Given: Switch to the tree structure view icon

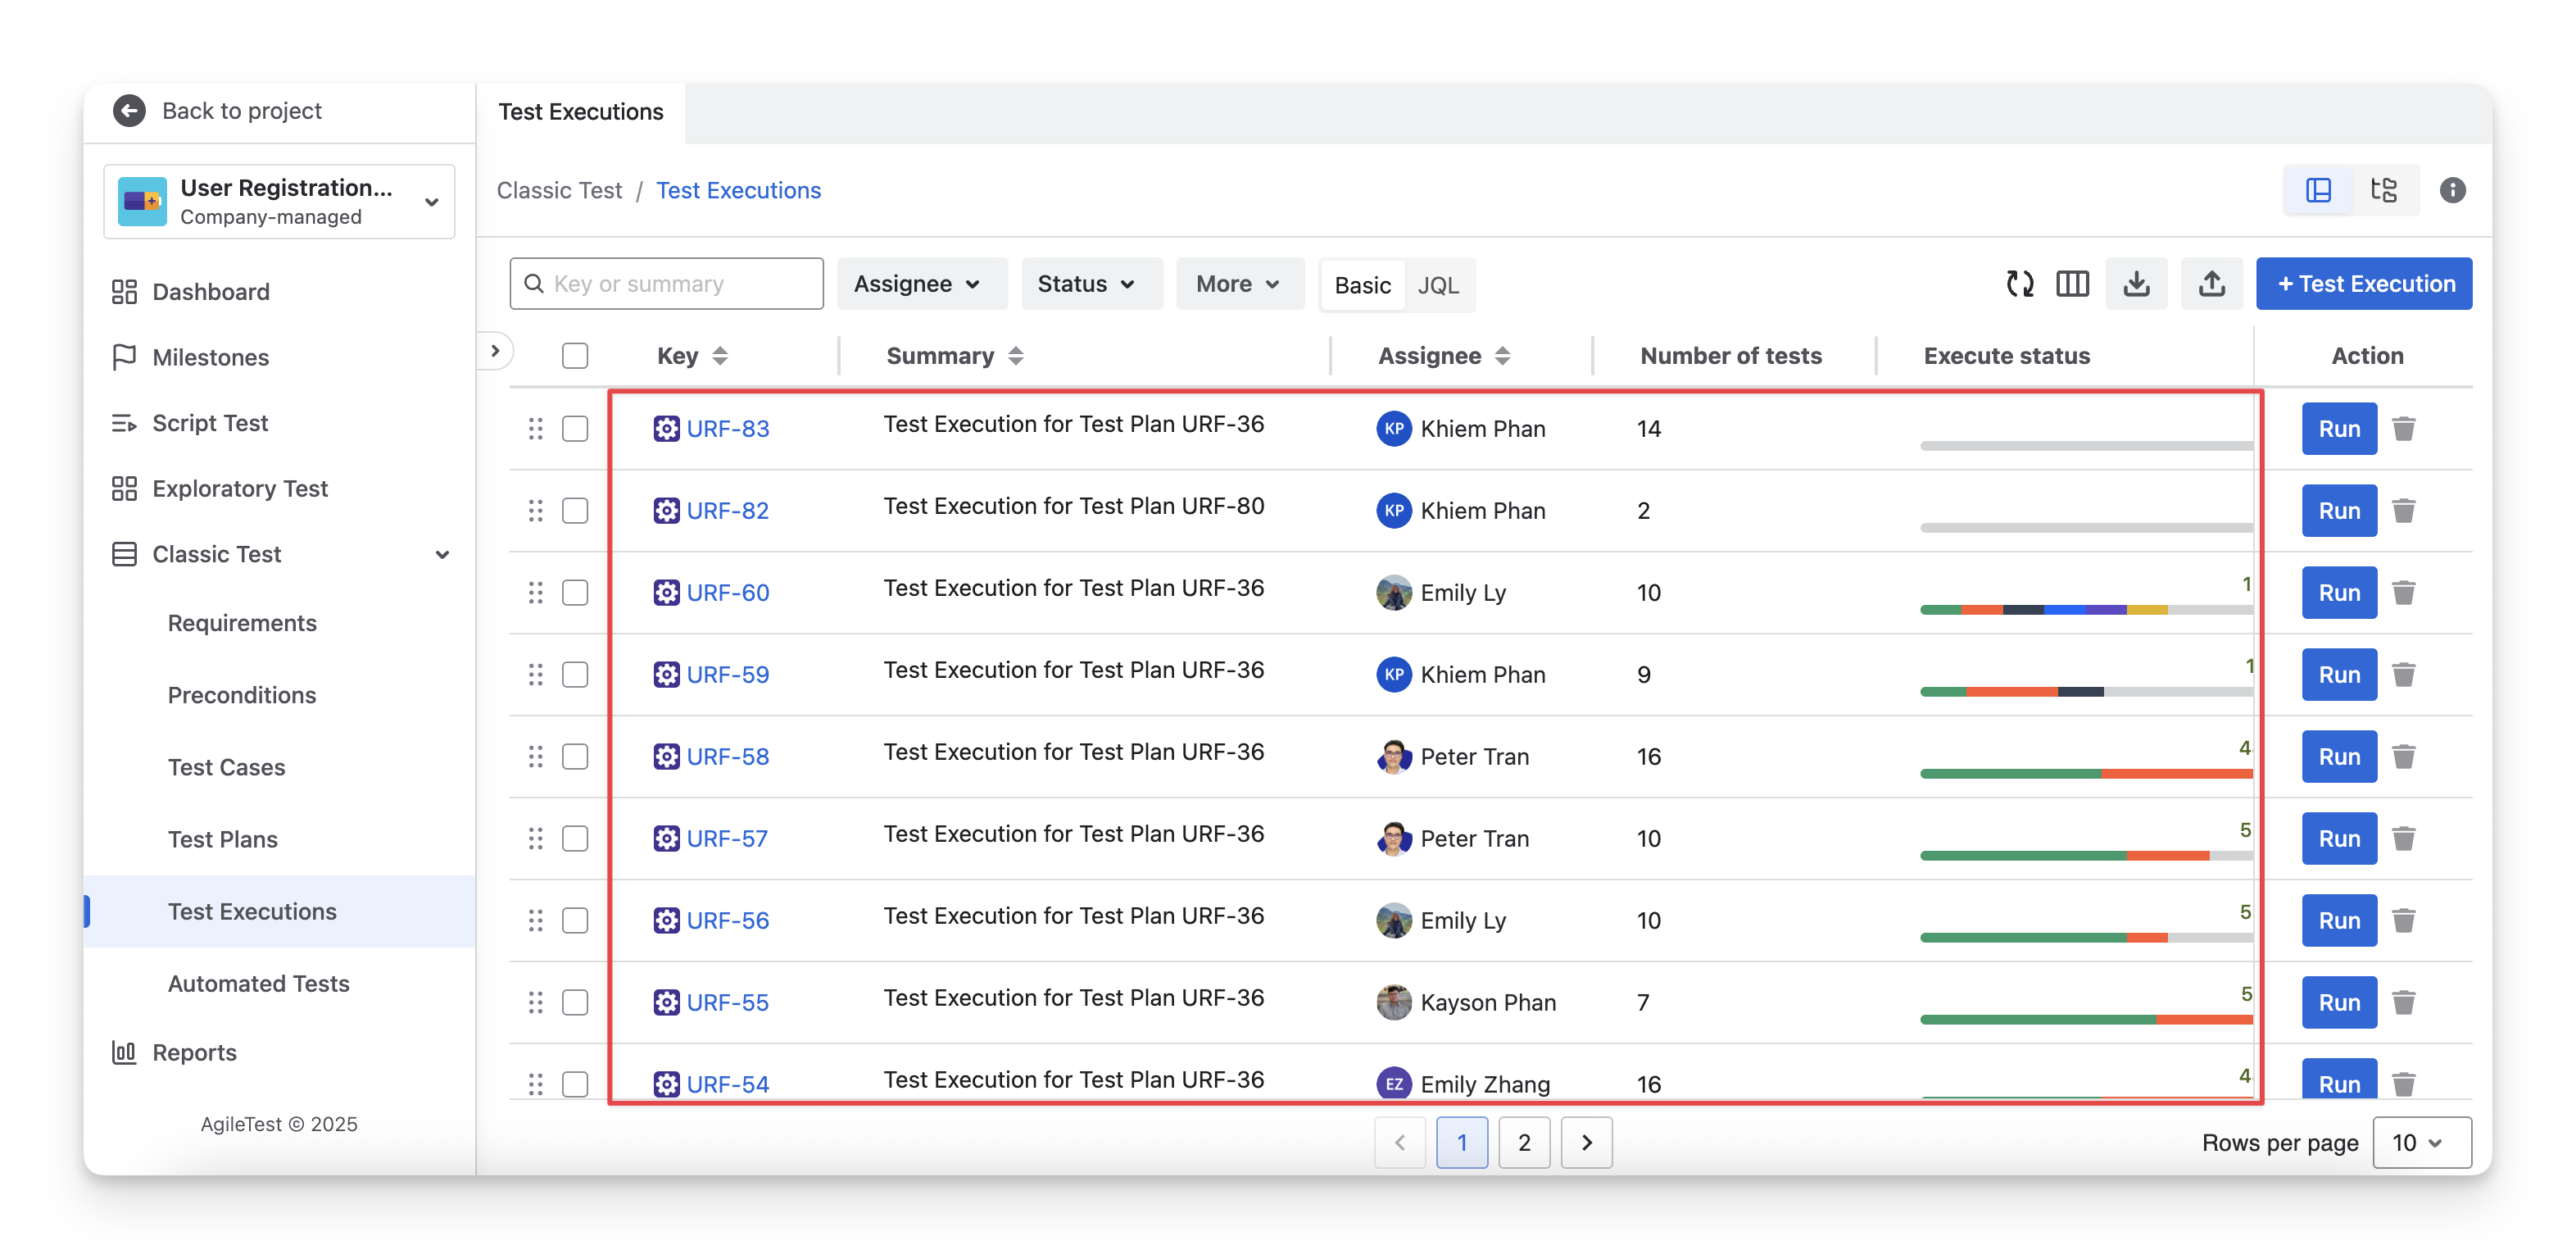Looking at the screenshot, I should pos(2384,190).
